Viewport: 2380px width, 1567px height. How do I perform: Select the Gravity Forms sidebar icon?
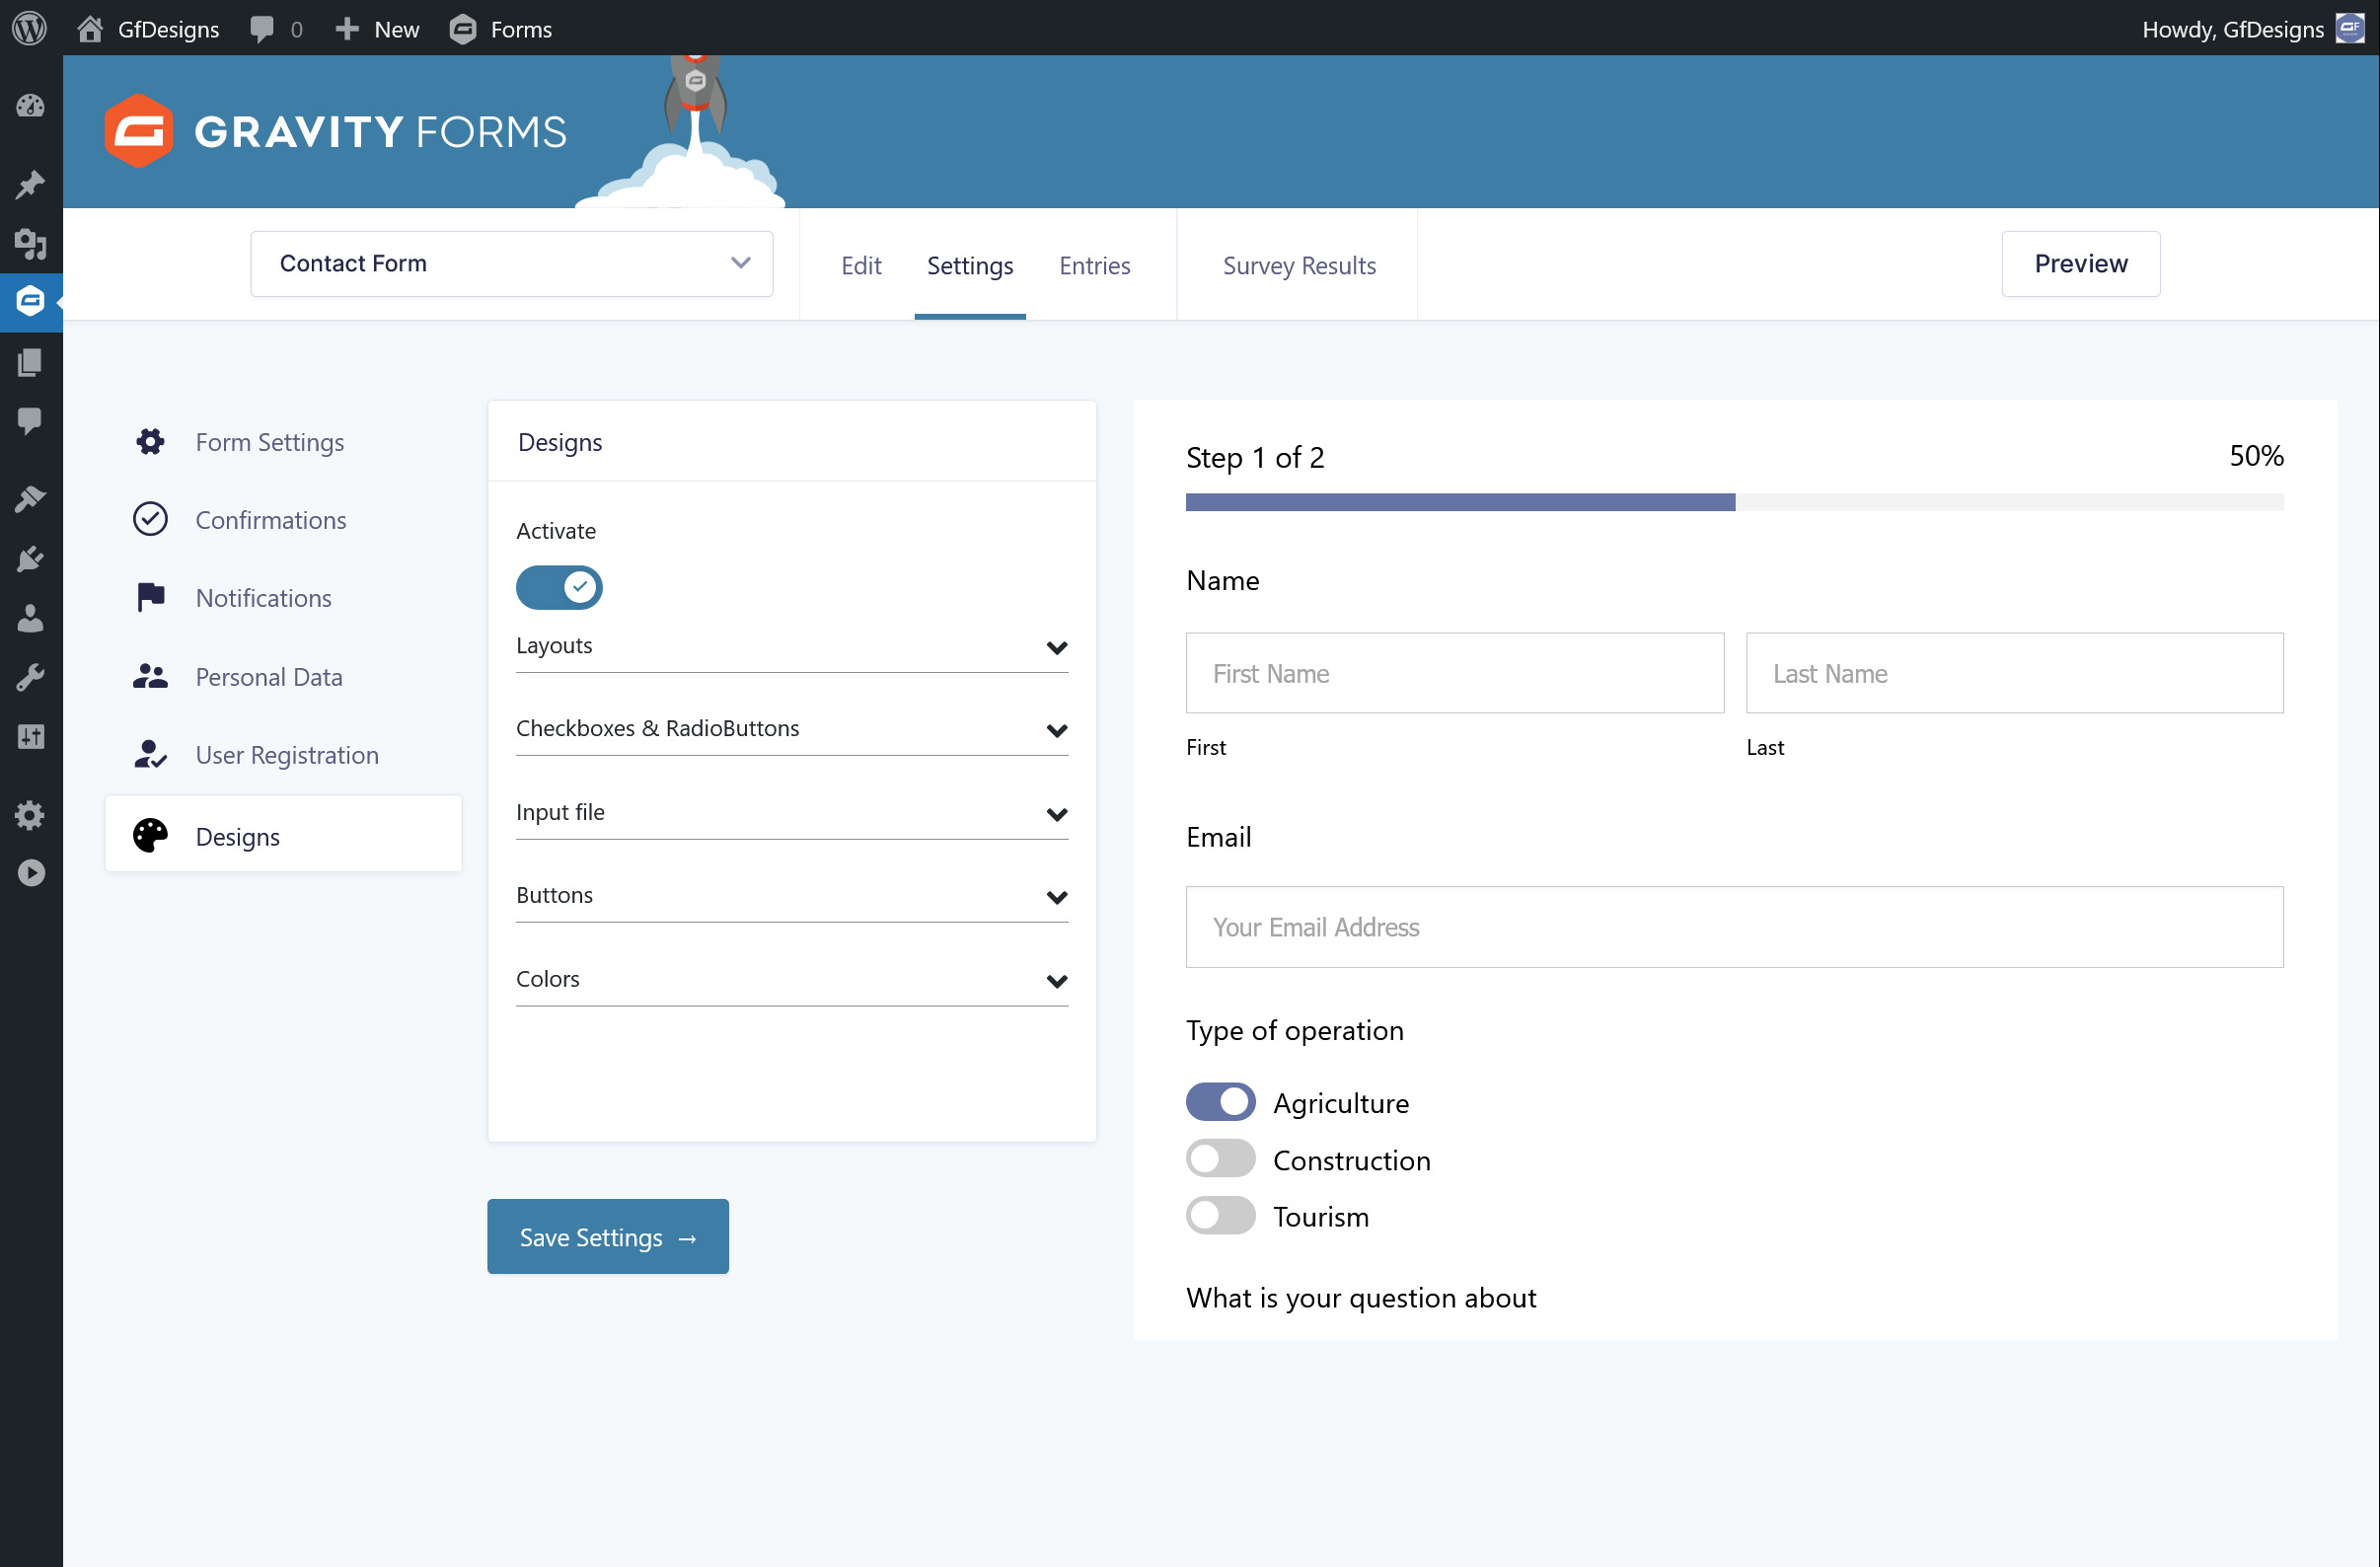[31, 301]
